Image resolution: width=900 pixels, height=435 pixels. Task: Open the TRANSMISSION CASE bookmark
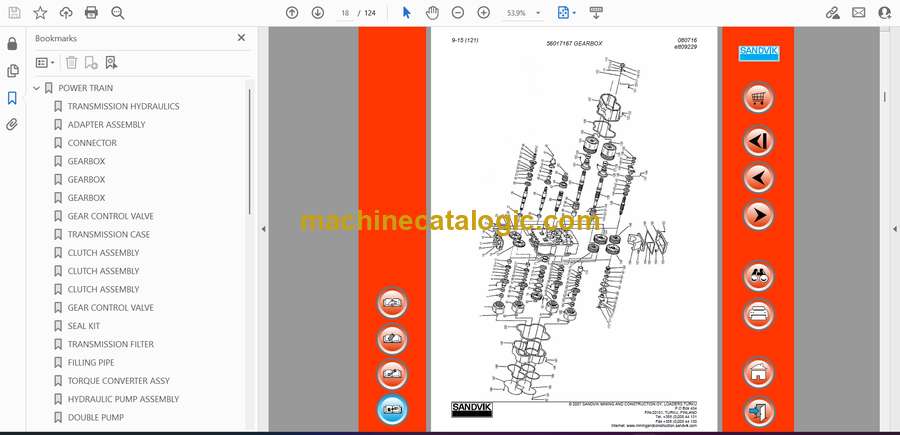(108, 234)
